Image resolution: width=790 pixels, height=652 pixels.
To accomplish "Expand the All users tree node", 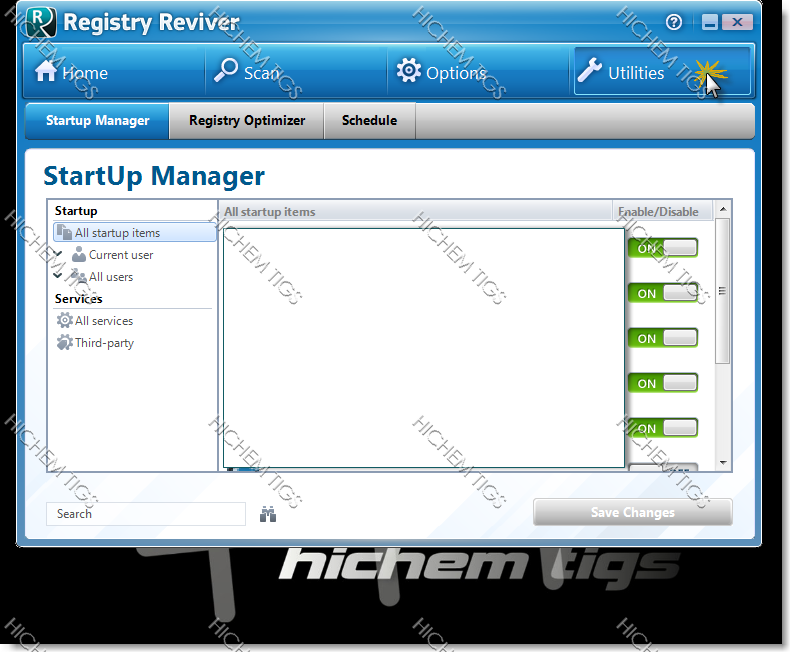I will pos(58,275).
